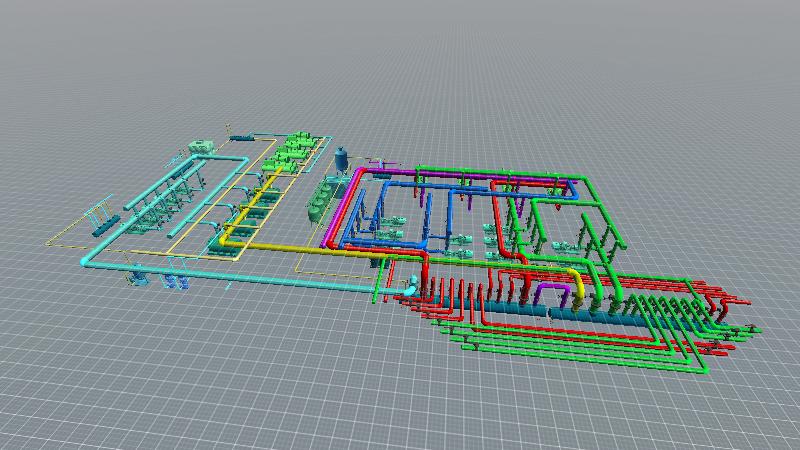This screenshot has height=450, width=800.
Task: Select the yellow curved elbow pipe
Action: click(x=577, y=281)
